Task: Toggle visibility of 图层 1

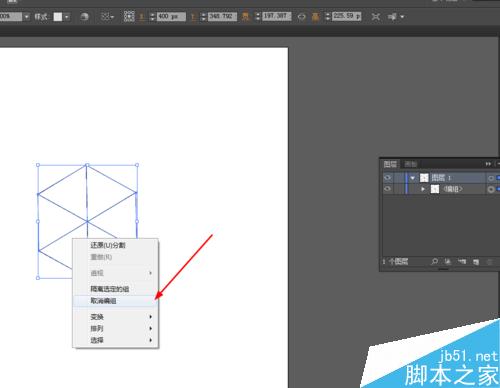Action: pos(387,178)
